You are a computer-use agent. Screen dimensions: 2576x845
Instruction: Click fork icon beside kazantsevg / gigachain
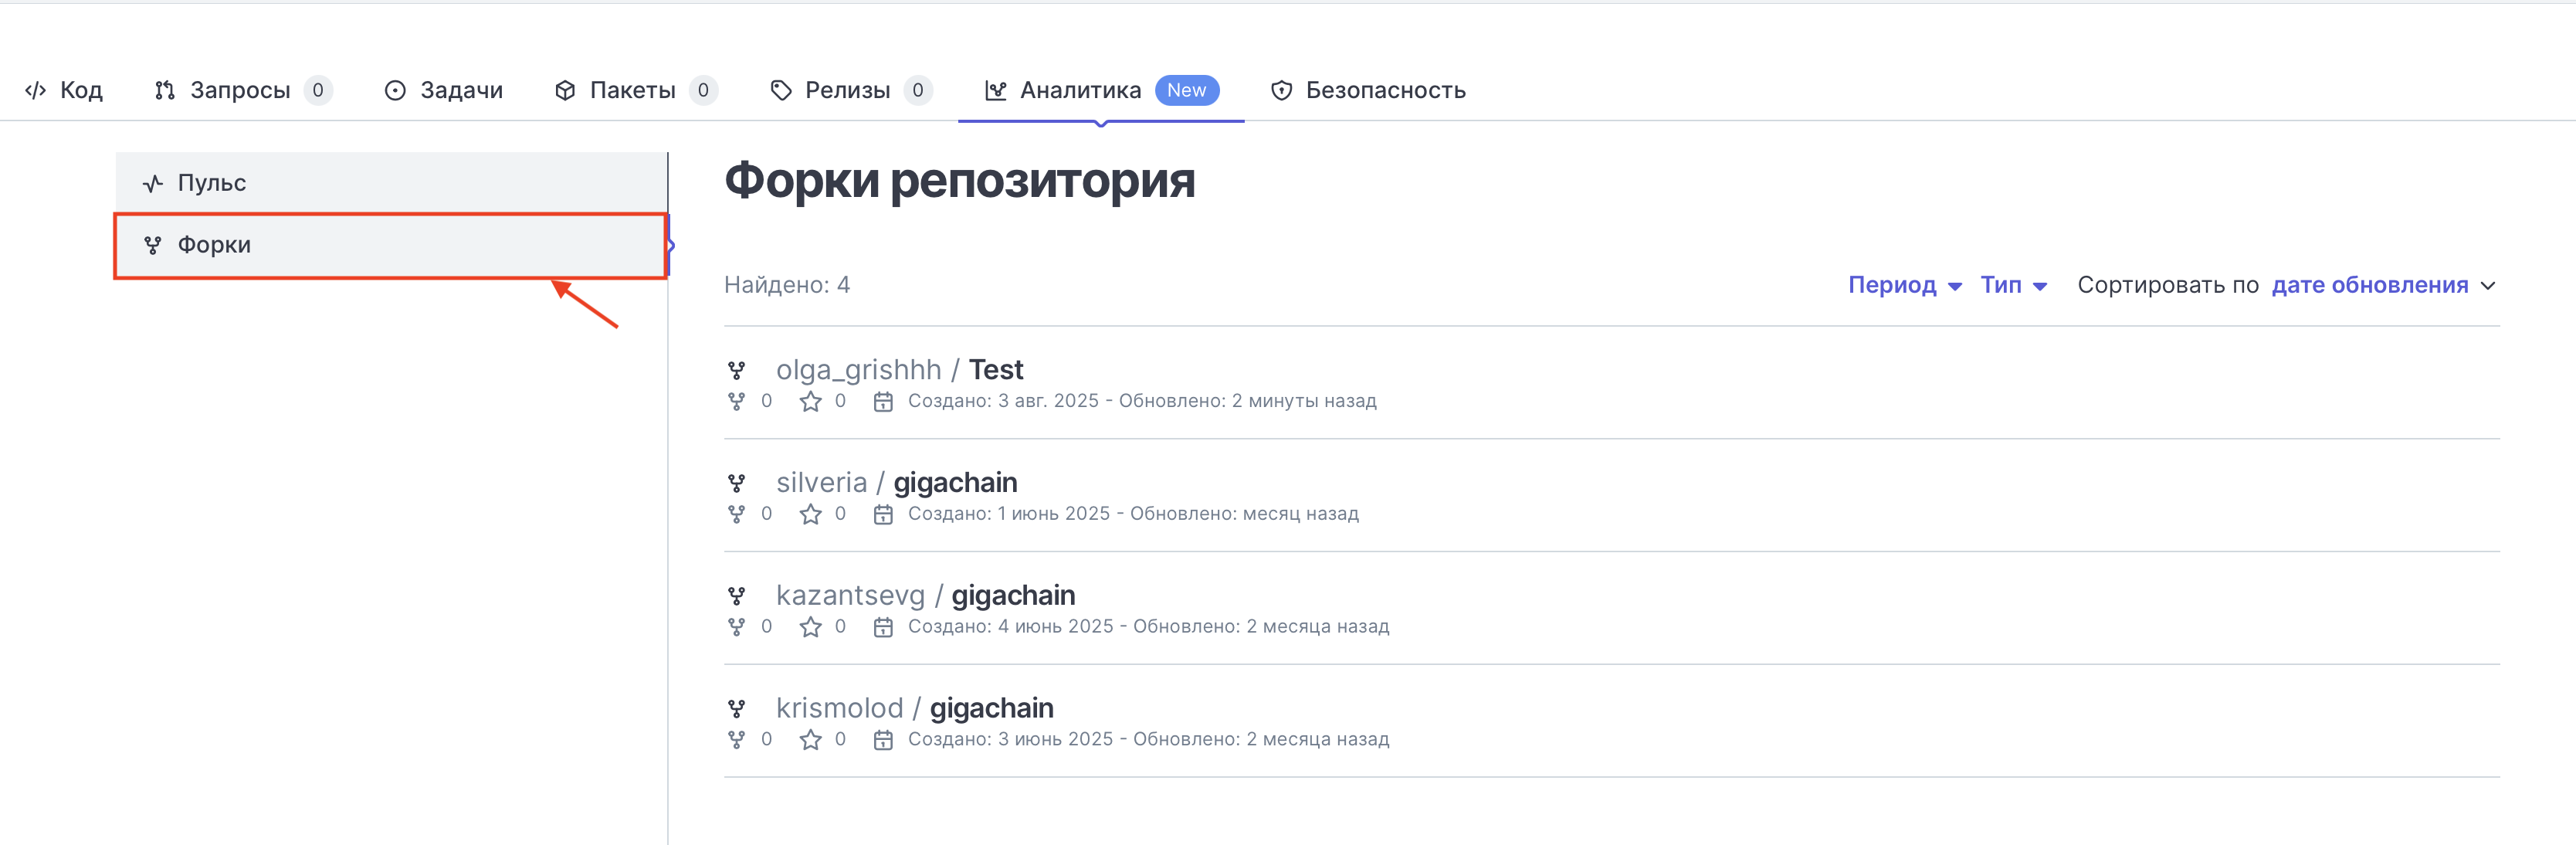736,597
